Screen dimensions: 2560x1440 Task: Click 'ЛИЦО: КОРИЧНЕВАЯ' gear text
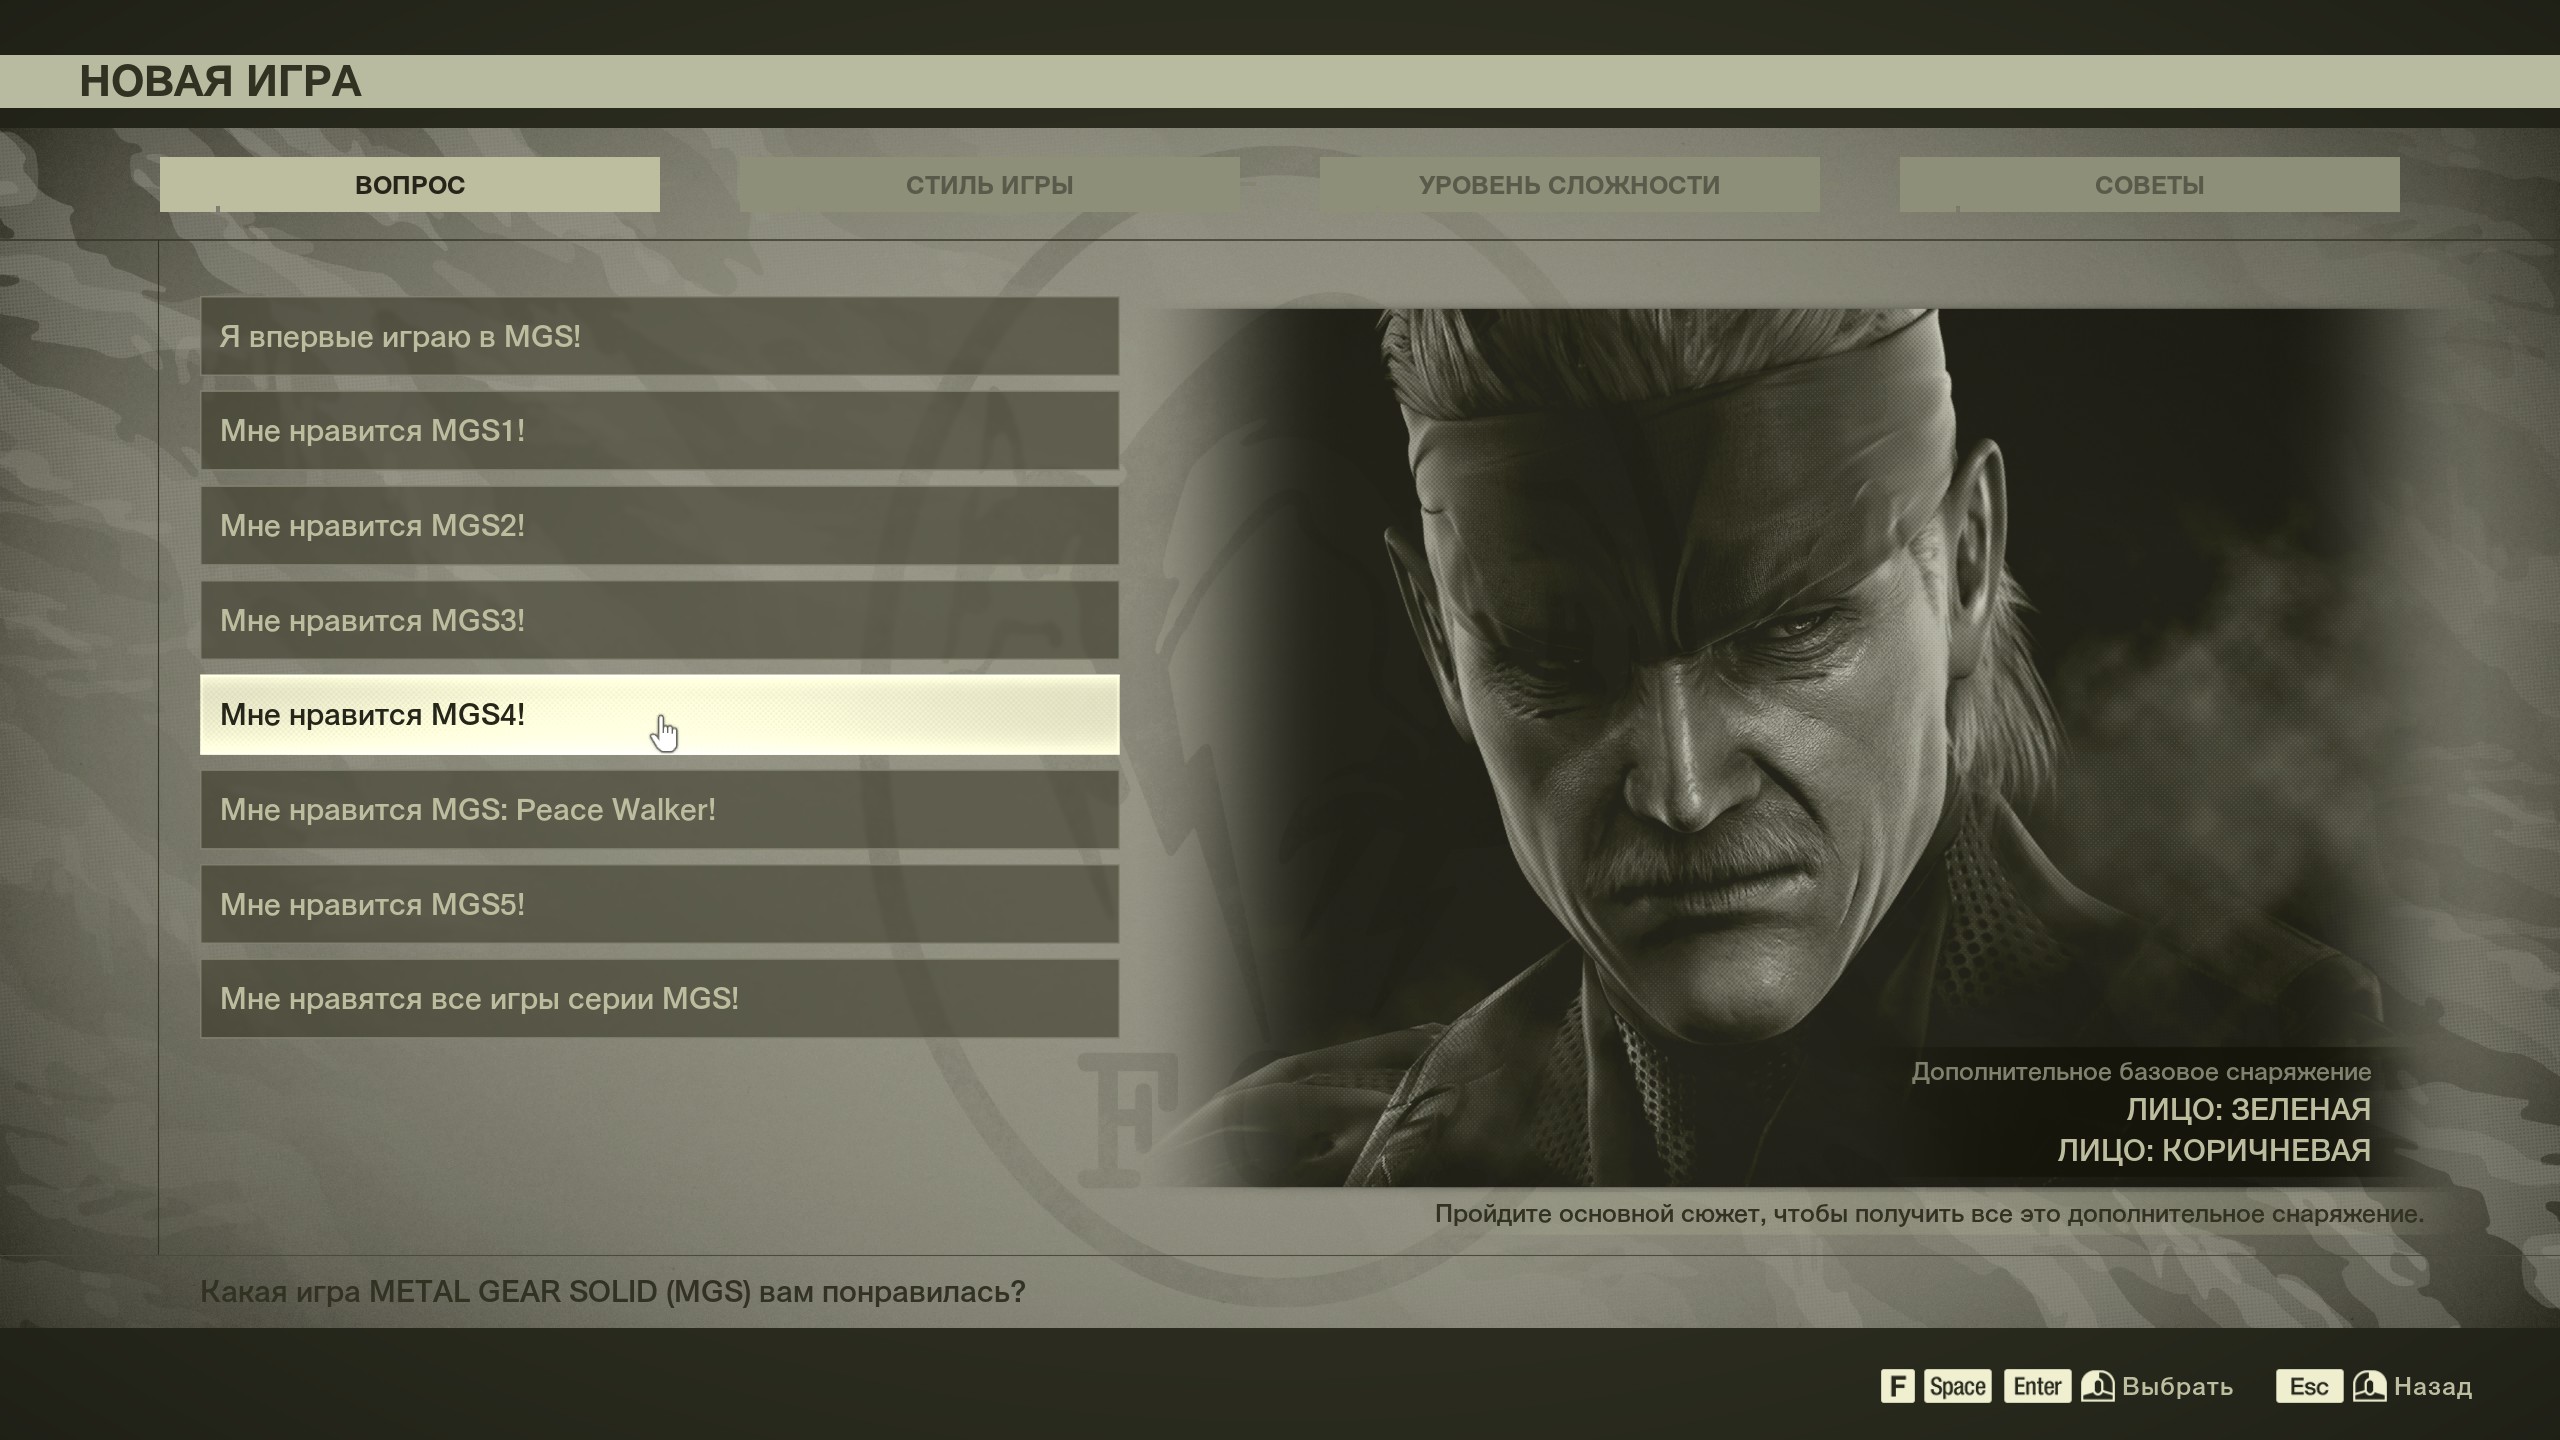[2214, 1150]
